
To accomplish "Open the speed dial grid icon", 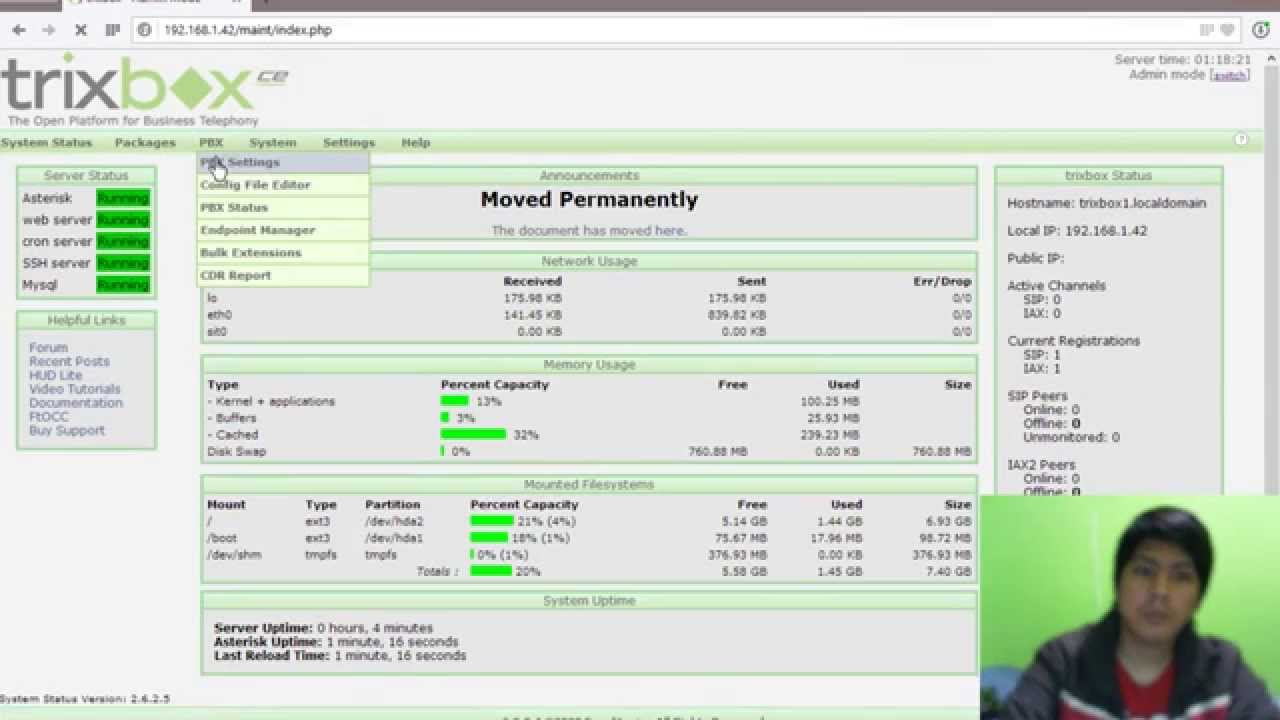I will 113,30.
